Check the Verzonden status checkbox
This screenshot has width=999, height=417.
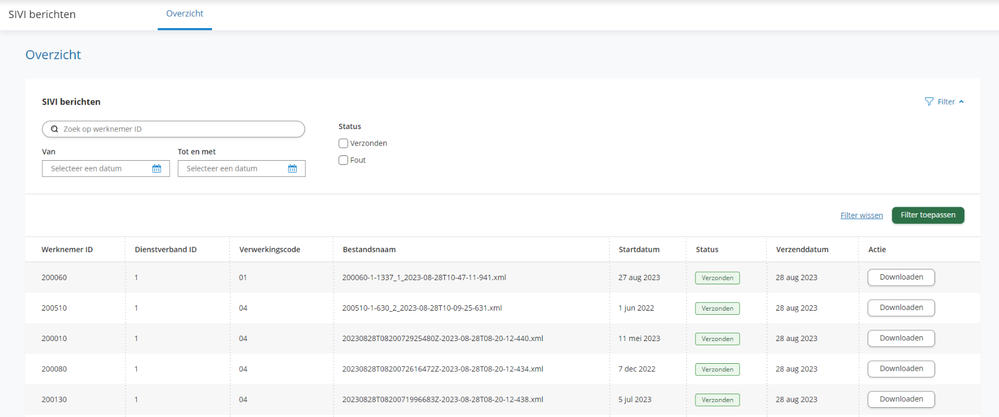click(x=343, y=143)
